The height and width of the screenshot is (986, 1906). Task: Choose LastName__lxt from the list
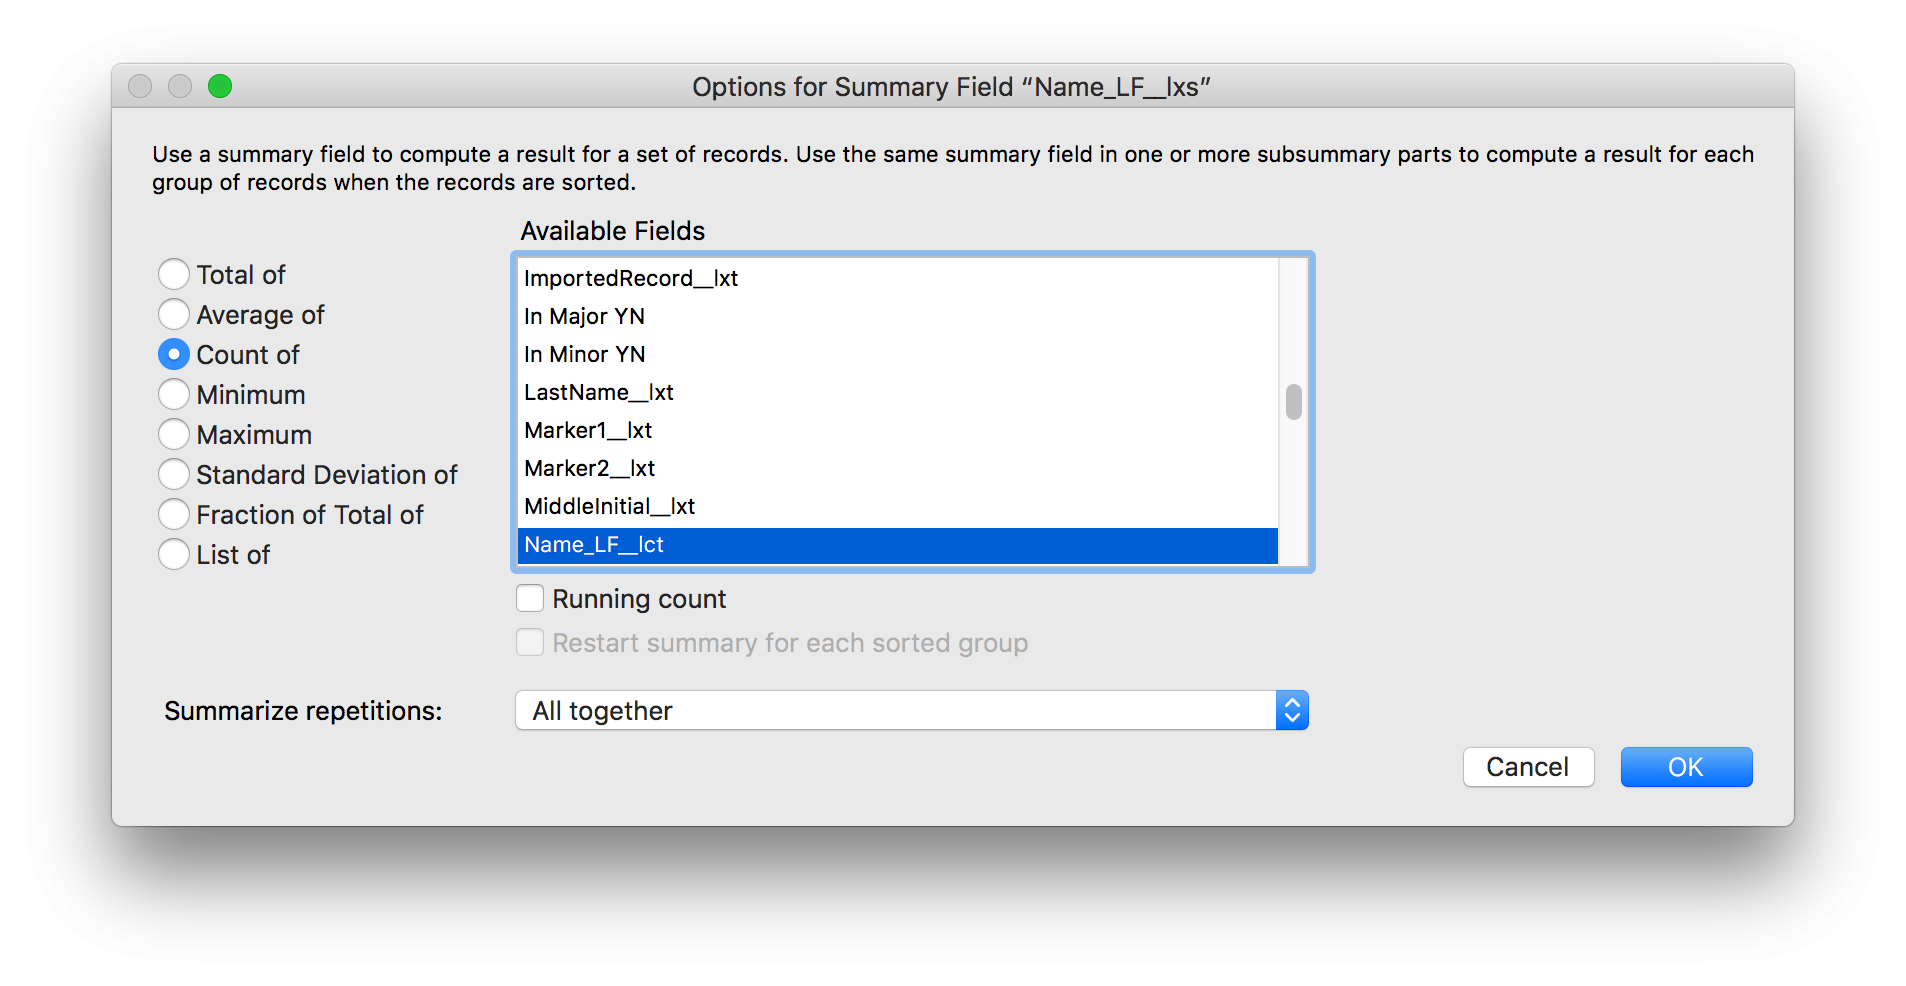pyautogui.click(x=898, y=392)
